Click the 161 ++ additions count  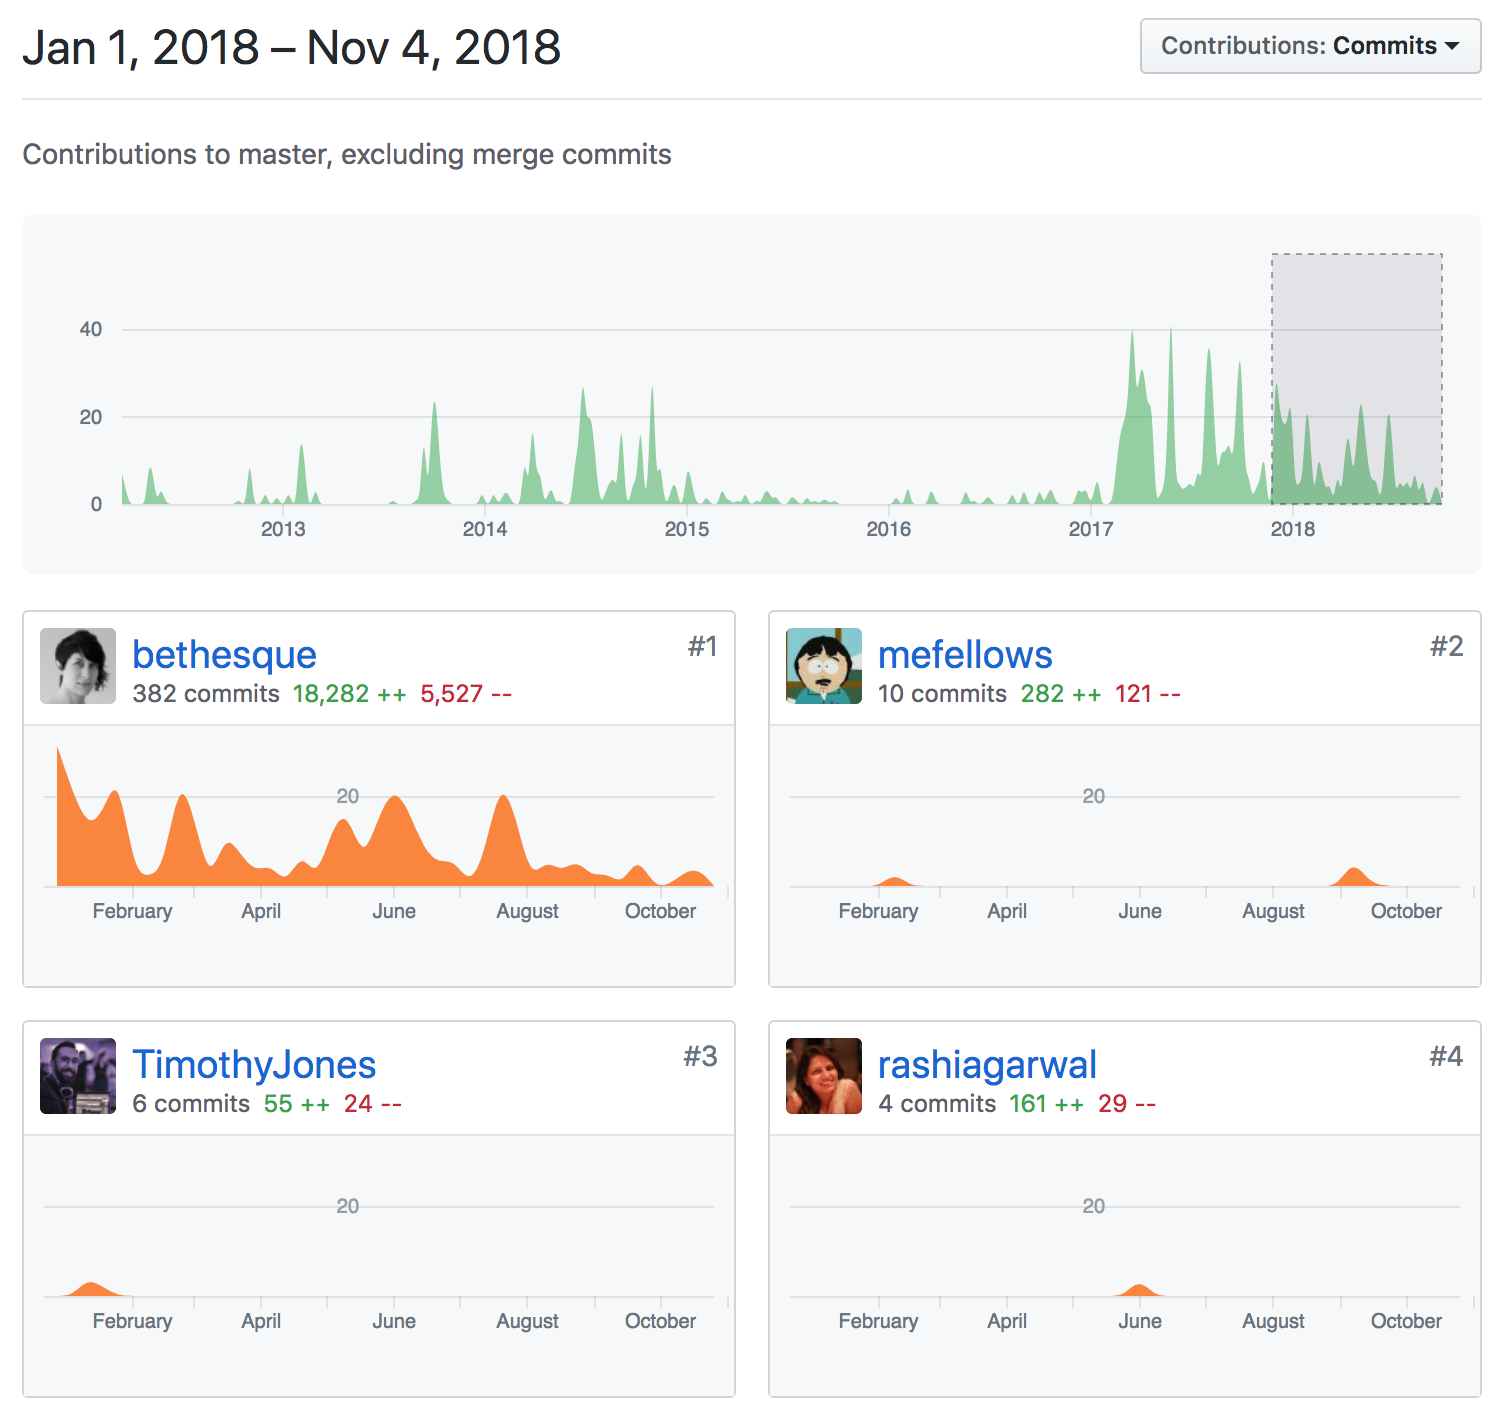click(x=1046, y=1104)
